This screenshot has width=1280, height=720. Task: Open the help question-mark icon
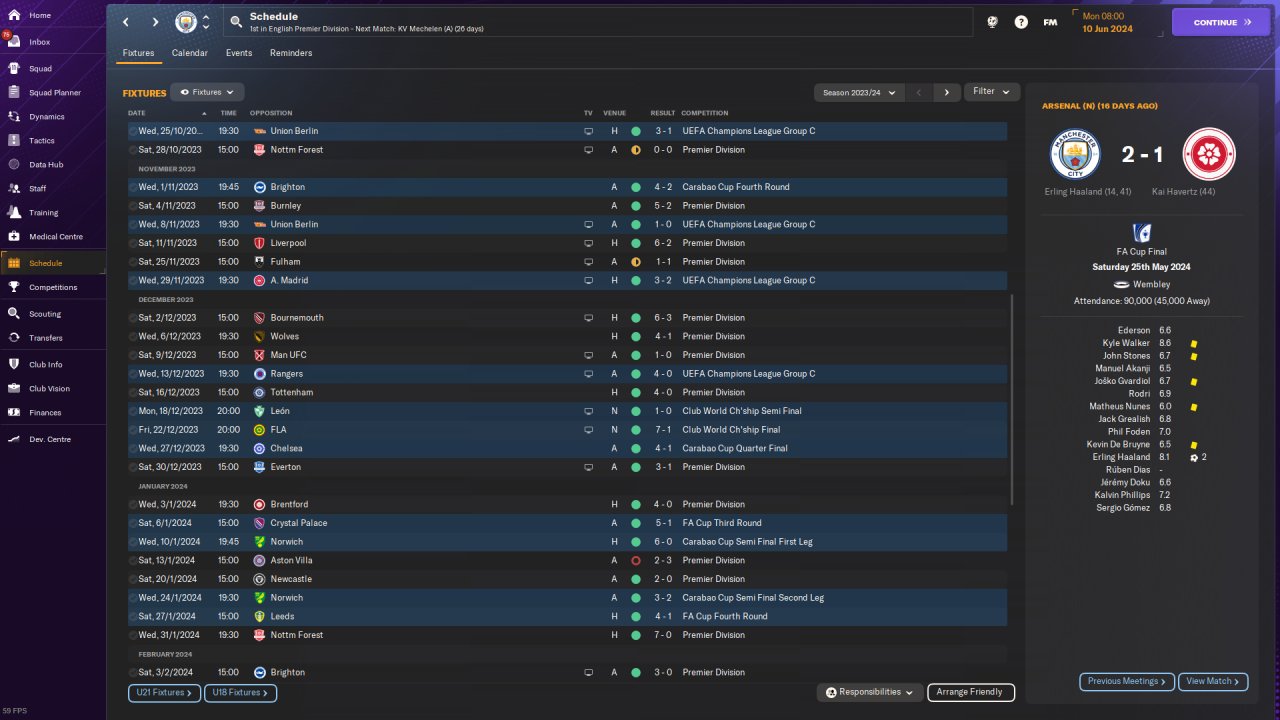click(x=1021, y=22)
